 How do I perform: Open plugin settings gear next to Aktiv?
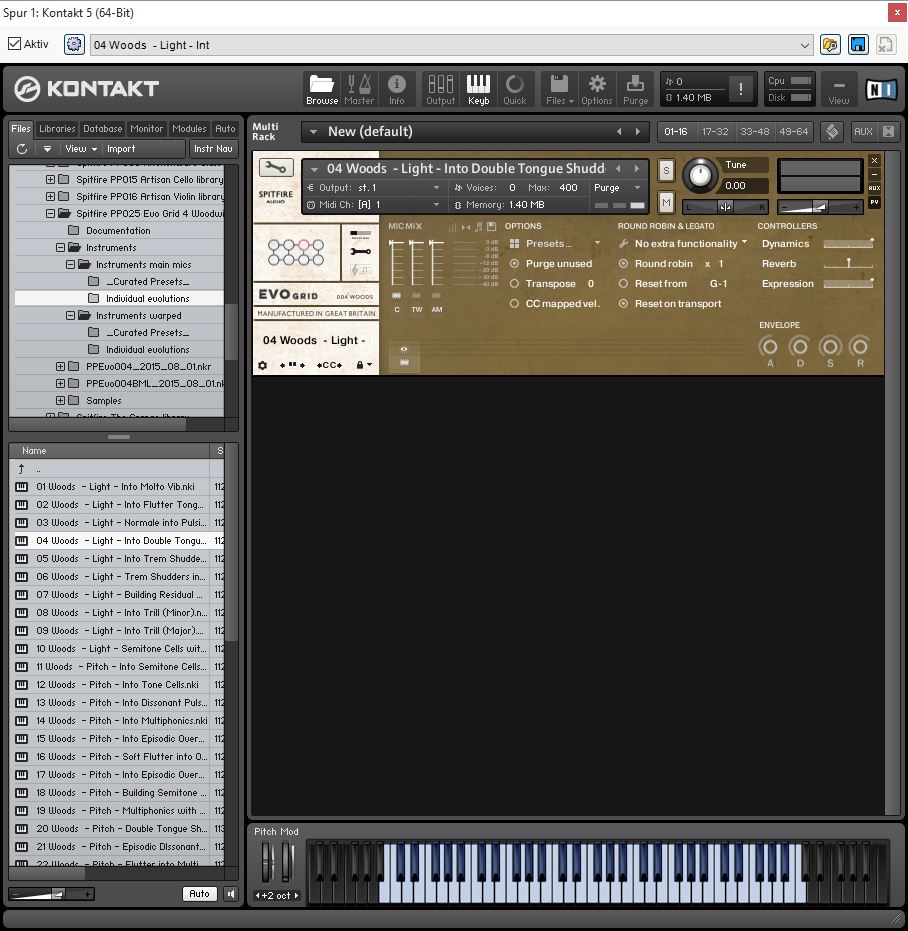click(74, 45)
